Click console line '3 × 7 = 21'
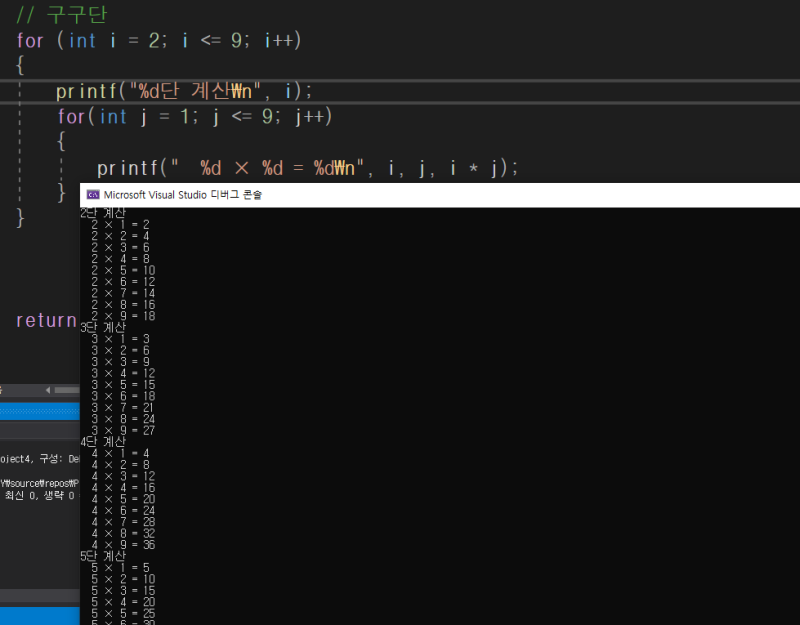The image size is (800, 625). tap(122, 408)
